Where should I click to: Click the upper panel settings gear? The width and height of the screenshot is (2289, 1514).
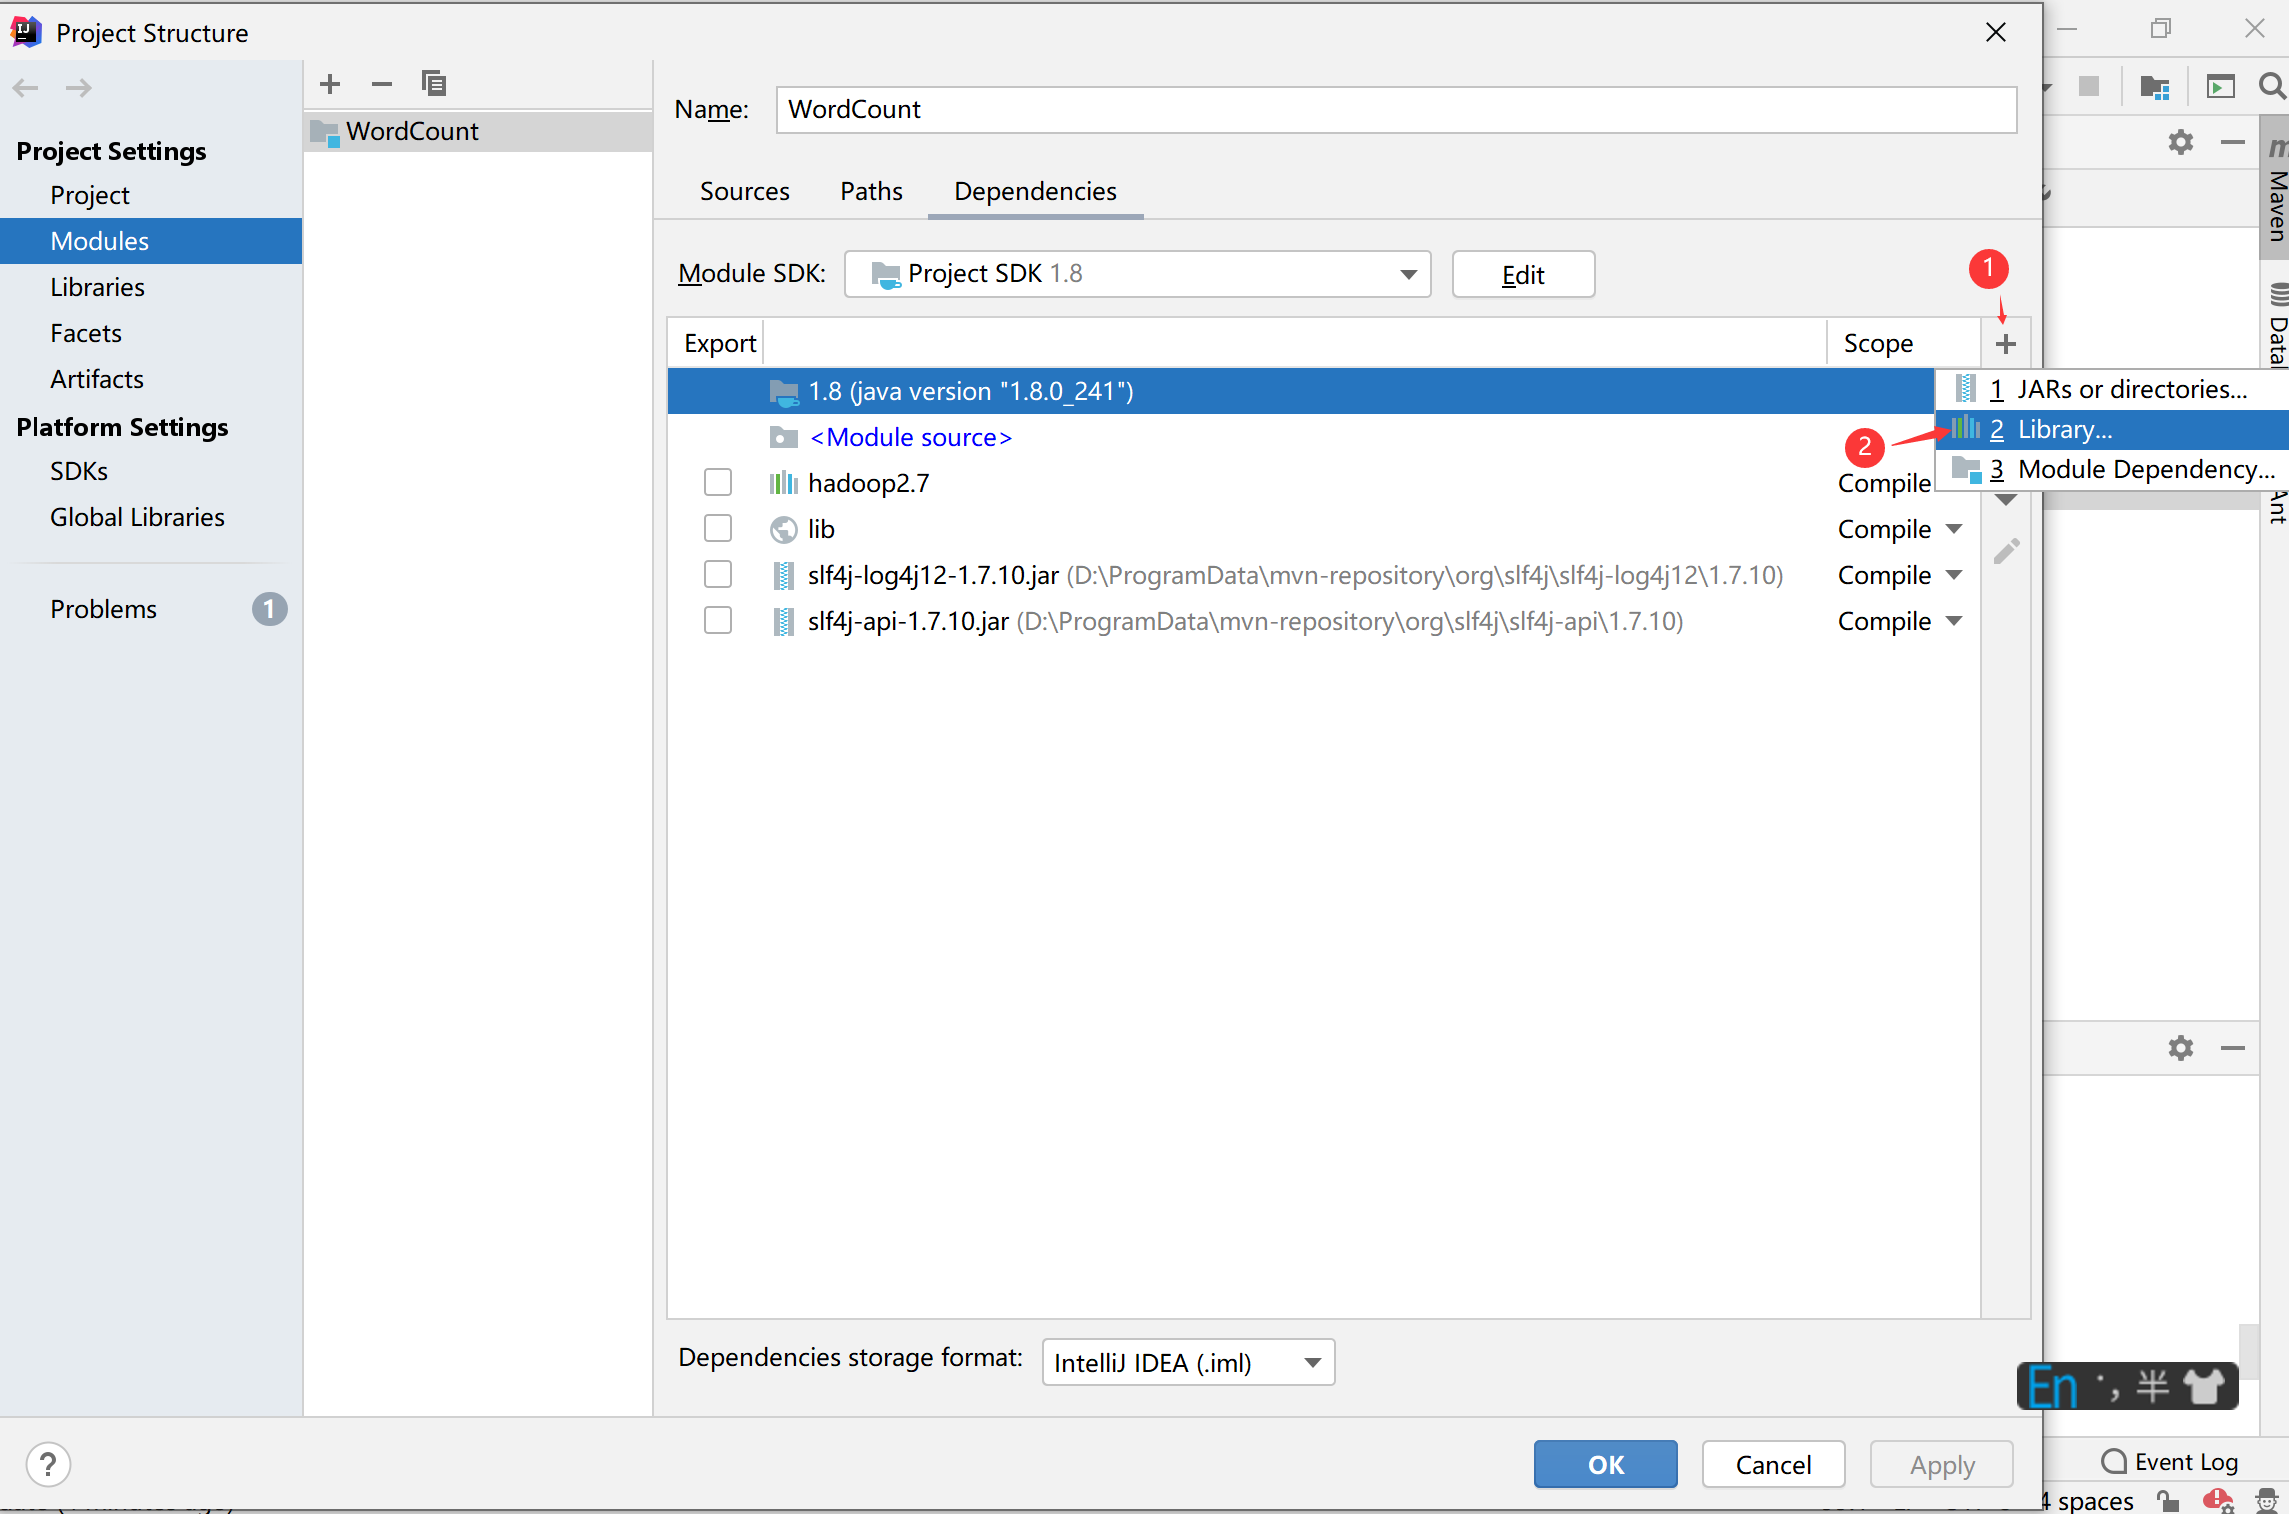pos(2181,142)
